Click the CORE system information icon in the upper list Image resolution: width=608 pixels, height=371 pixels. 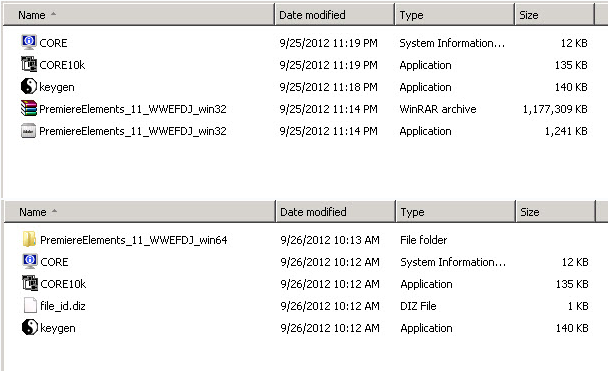point(29,42)
